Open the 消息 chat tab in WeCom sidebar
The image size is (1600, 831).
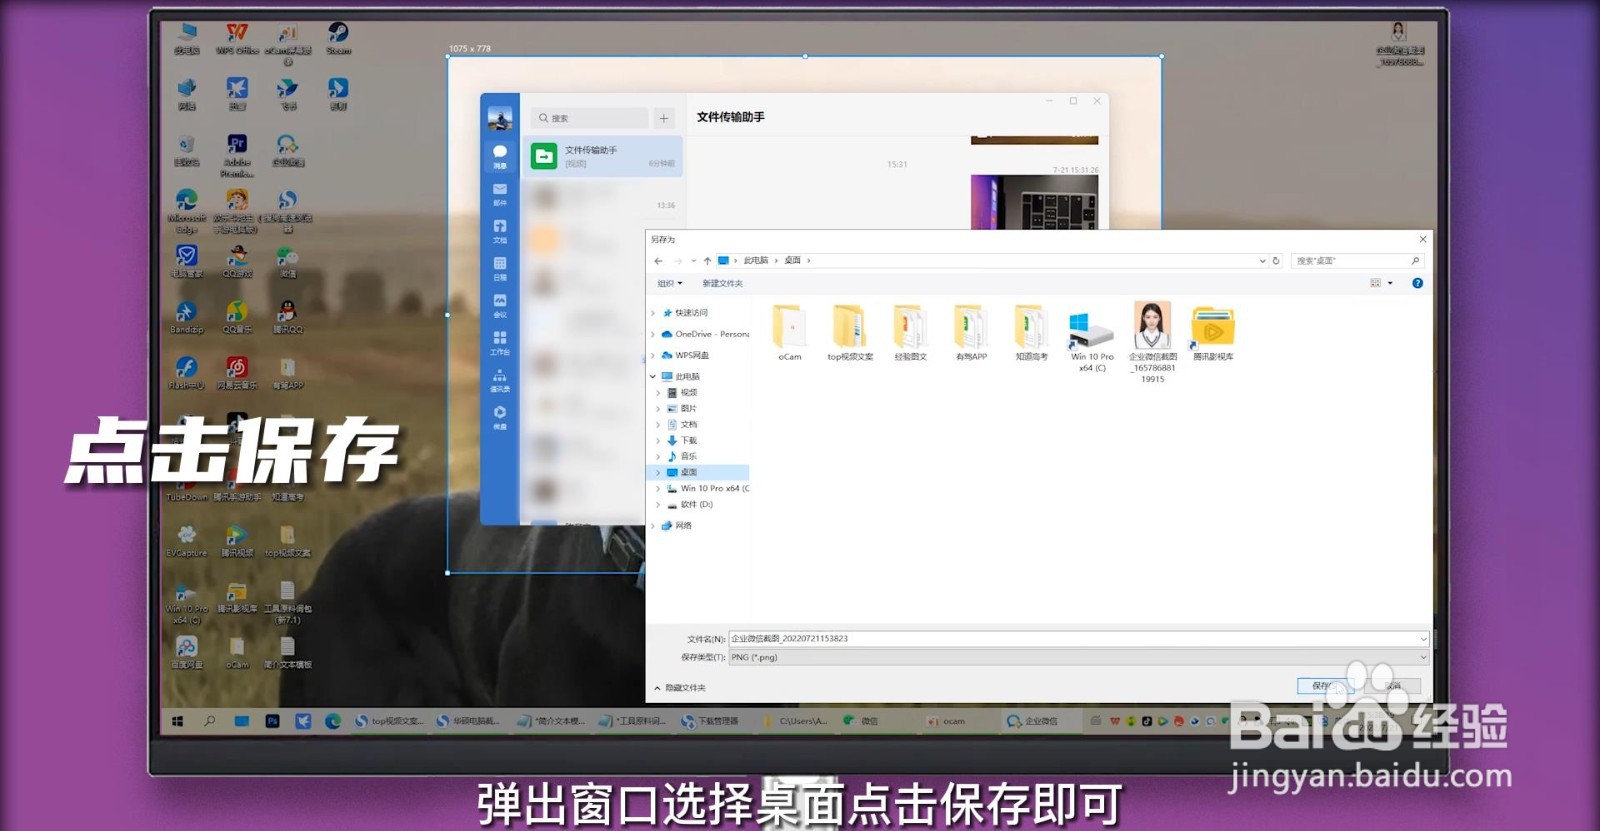point(500,156)
